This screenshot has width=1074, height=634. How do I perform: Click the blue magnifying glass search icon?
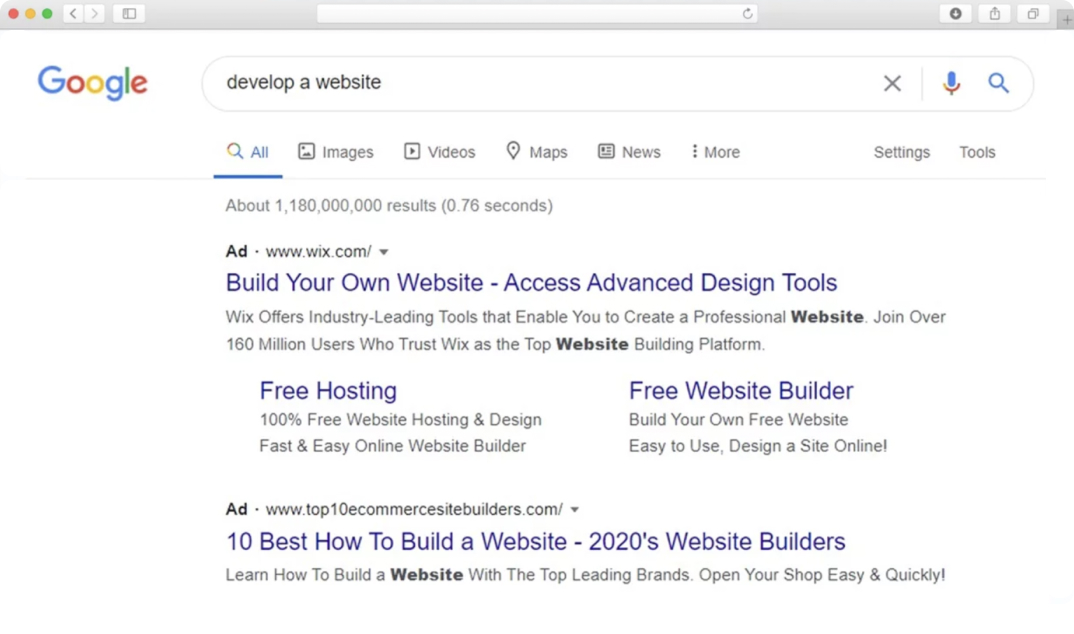(998, 83)
